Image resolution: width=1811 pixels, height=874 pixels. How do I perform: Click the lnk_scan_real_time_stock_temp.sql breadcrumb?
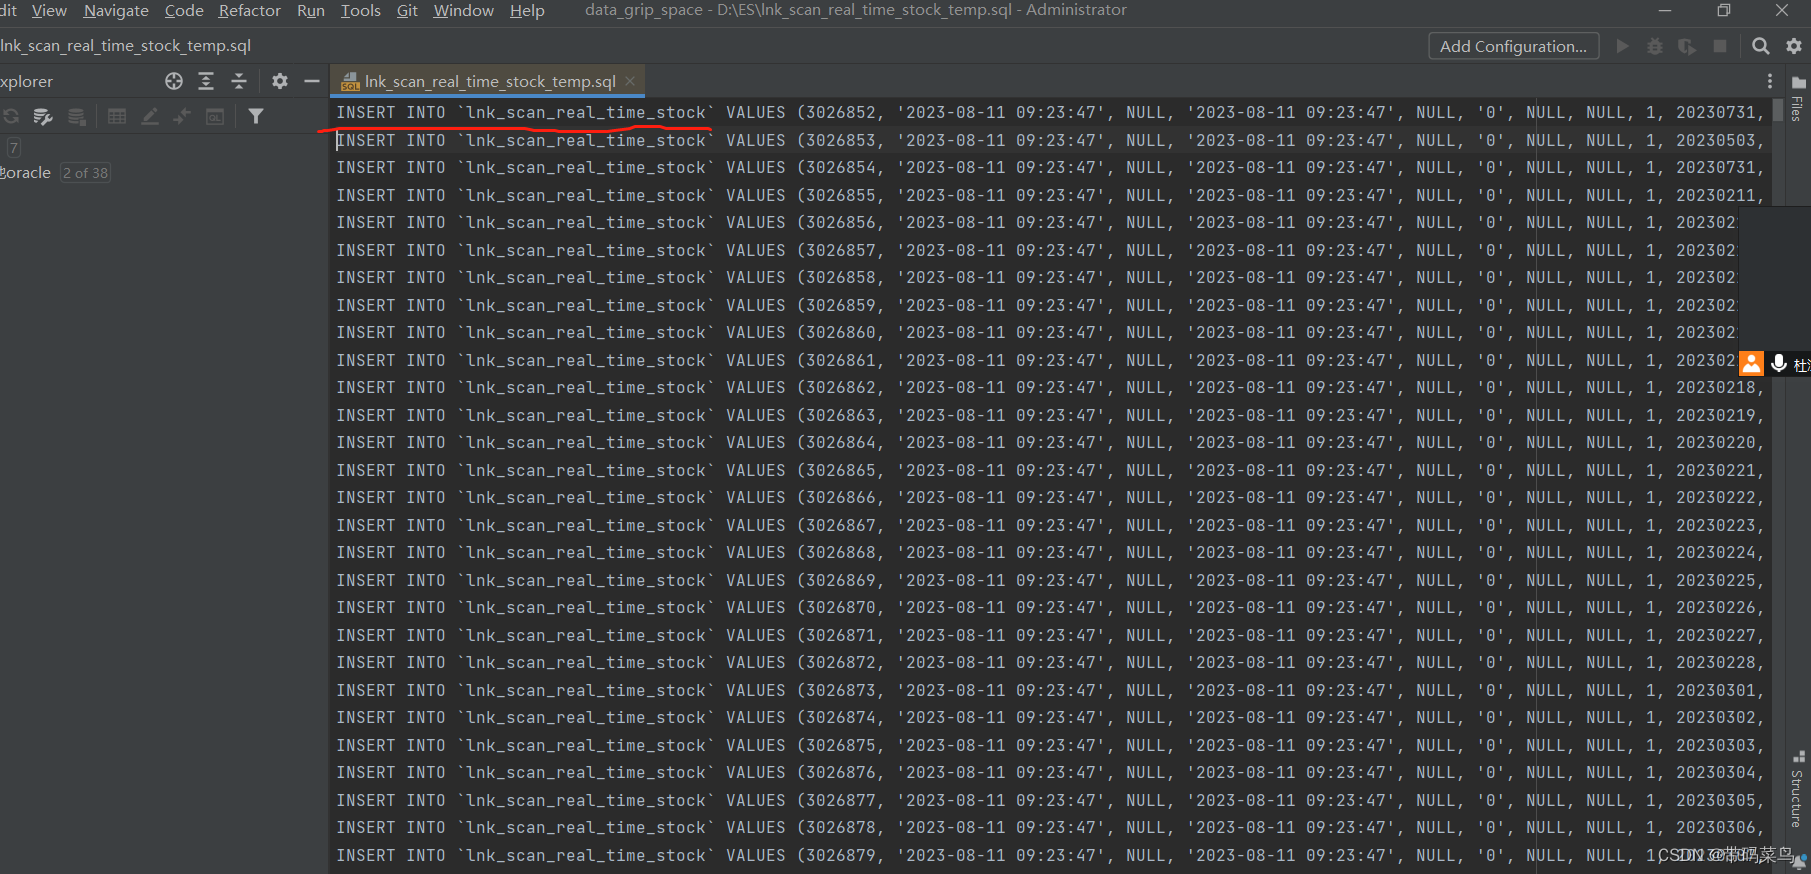pos(125,45)
